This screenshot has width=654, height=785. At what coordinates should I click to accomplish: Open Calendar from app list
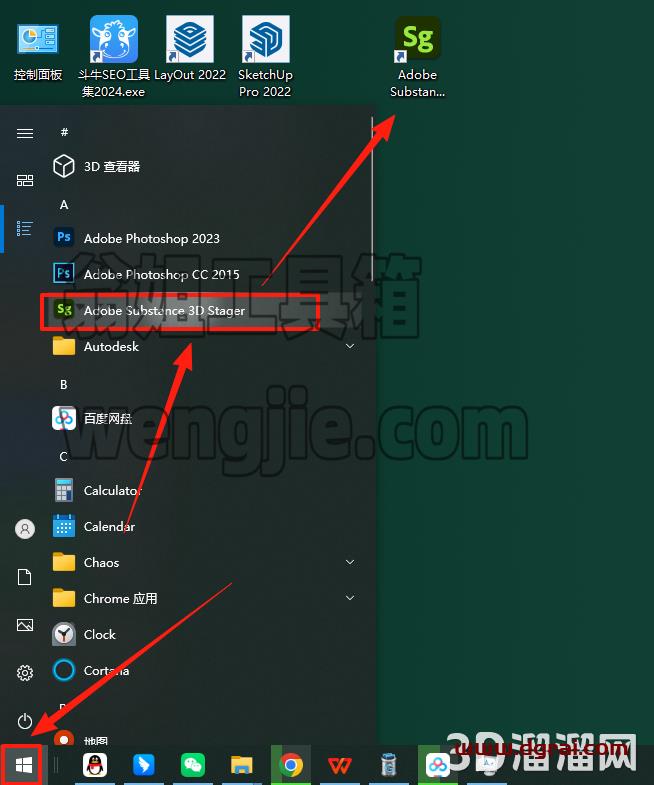pos(205,527)
